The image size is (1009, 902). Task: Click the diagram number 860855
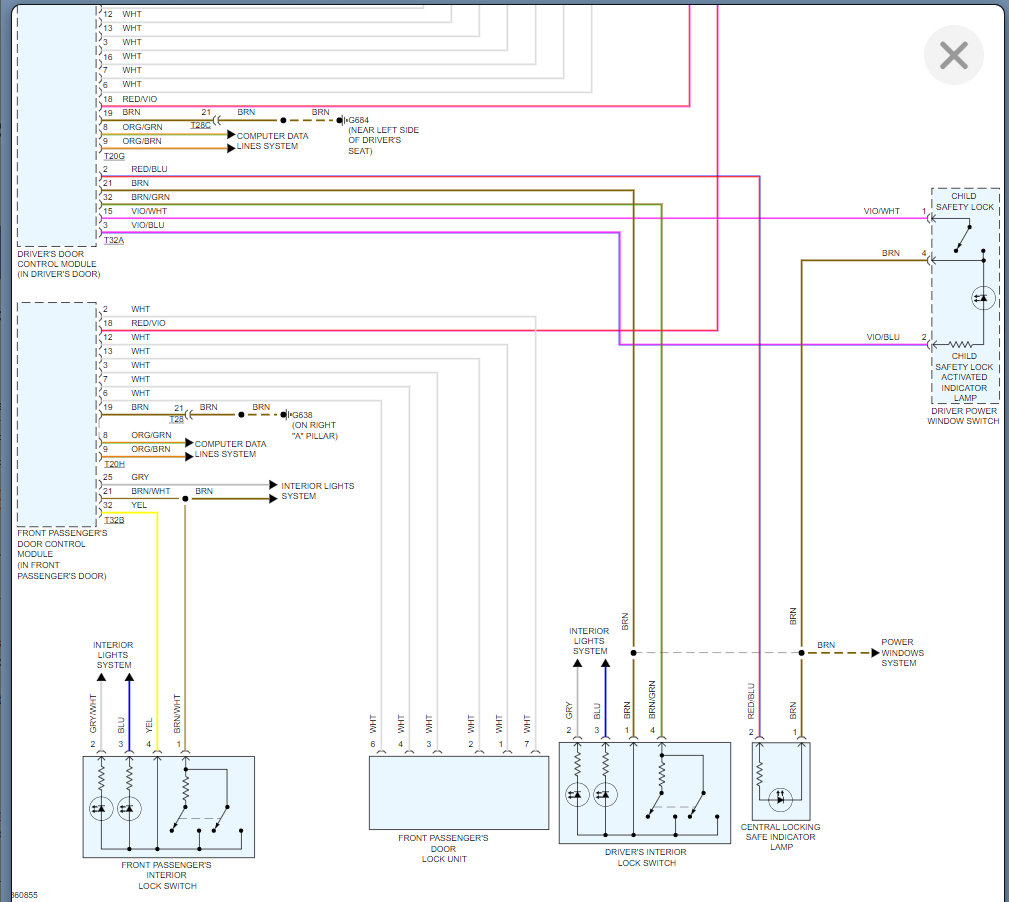[x=24, y=895]
